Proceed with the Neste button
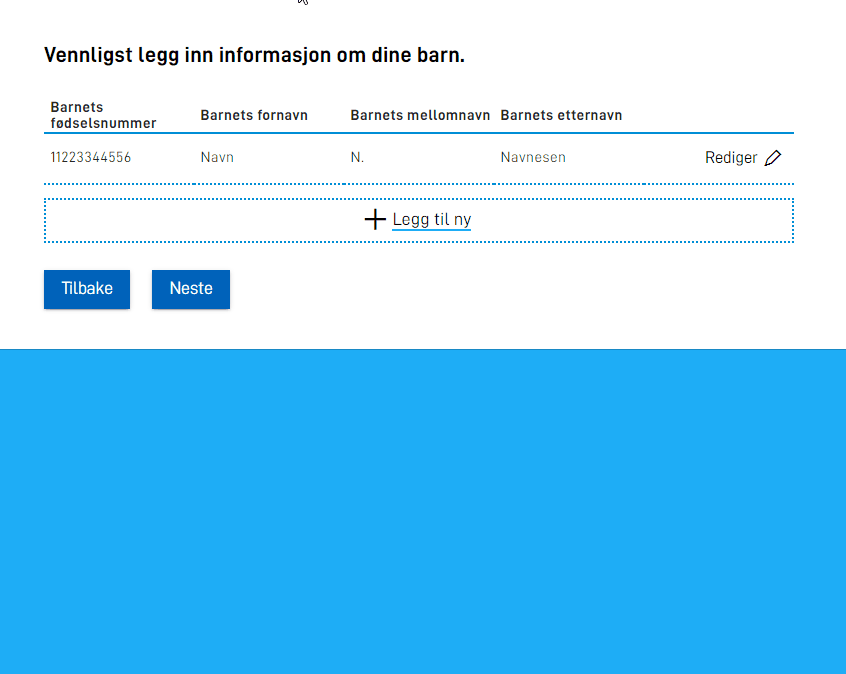 coord(191,289)
